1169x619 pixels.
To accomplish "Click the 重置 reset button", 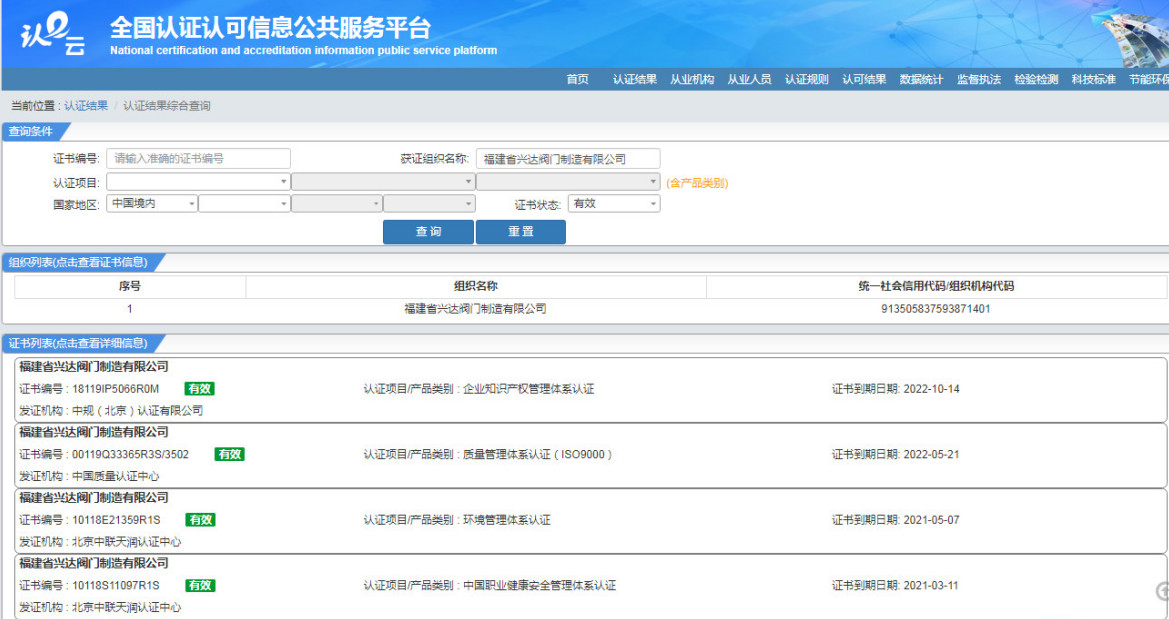I will [520, 231].
